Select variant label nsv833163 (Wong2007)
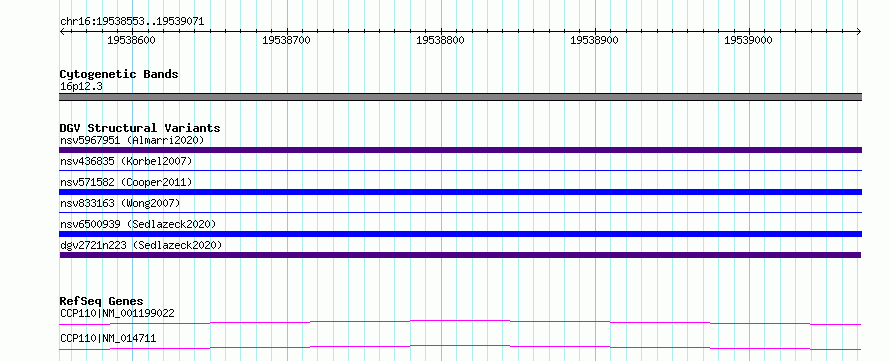Screen dimensions: 890x361 [120, 203]
